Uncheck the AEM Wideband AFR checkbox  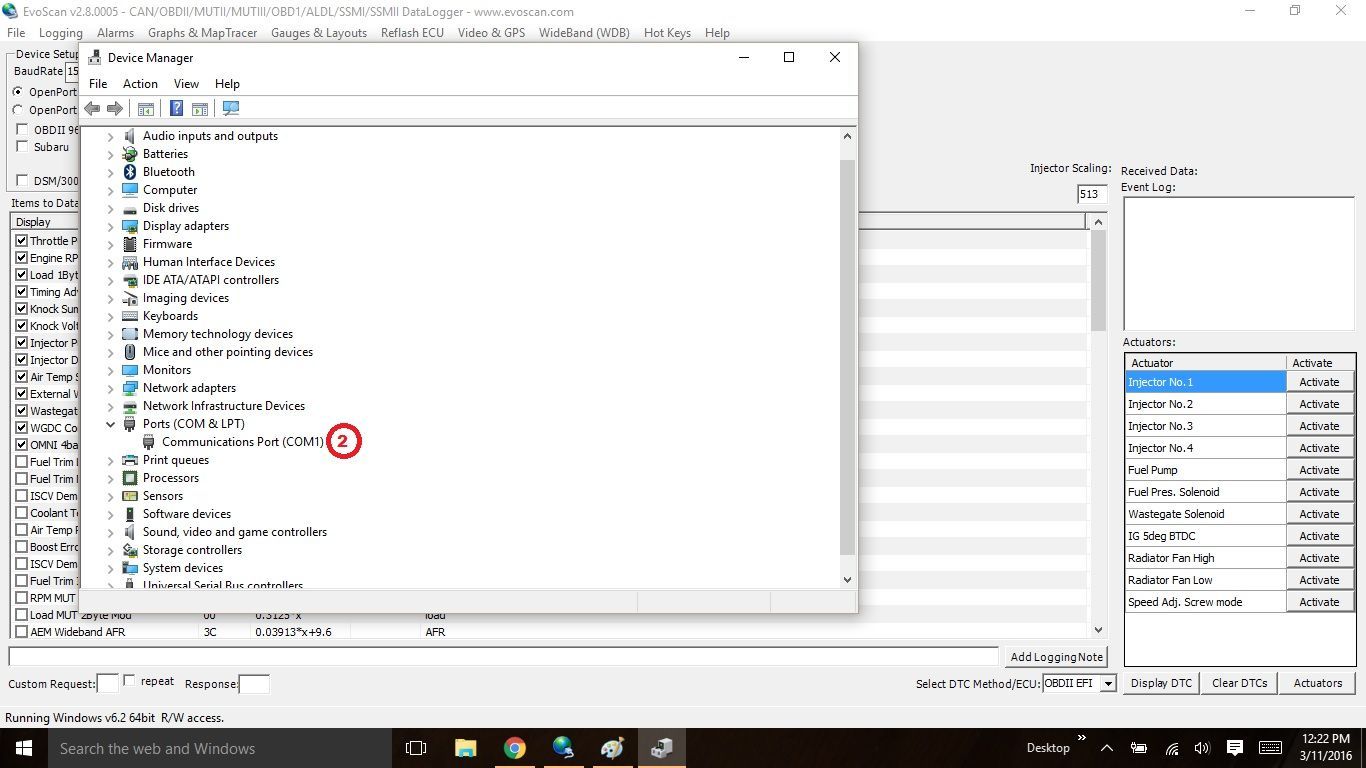[21, 632]
